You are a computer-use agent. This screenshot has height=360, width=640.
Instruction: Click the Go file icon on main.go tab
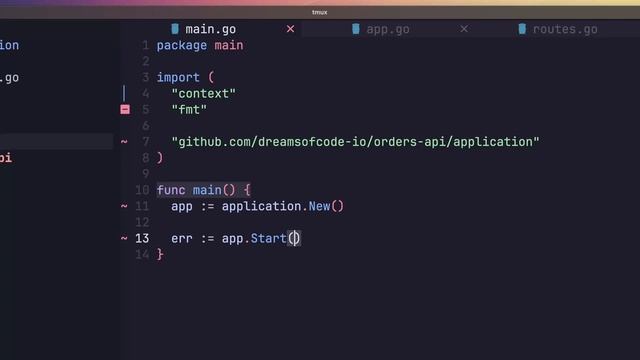point(175,29)
